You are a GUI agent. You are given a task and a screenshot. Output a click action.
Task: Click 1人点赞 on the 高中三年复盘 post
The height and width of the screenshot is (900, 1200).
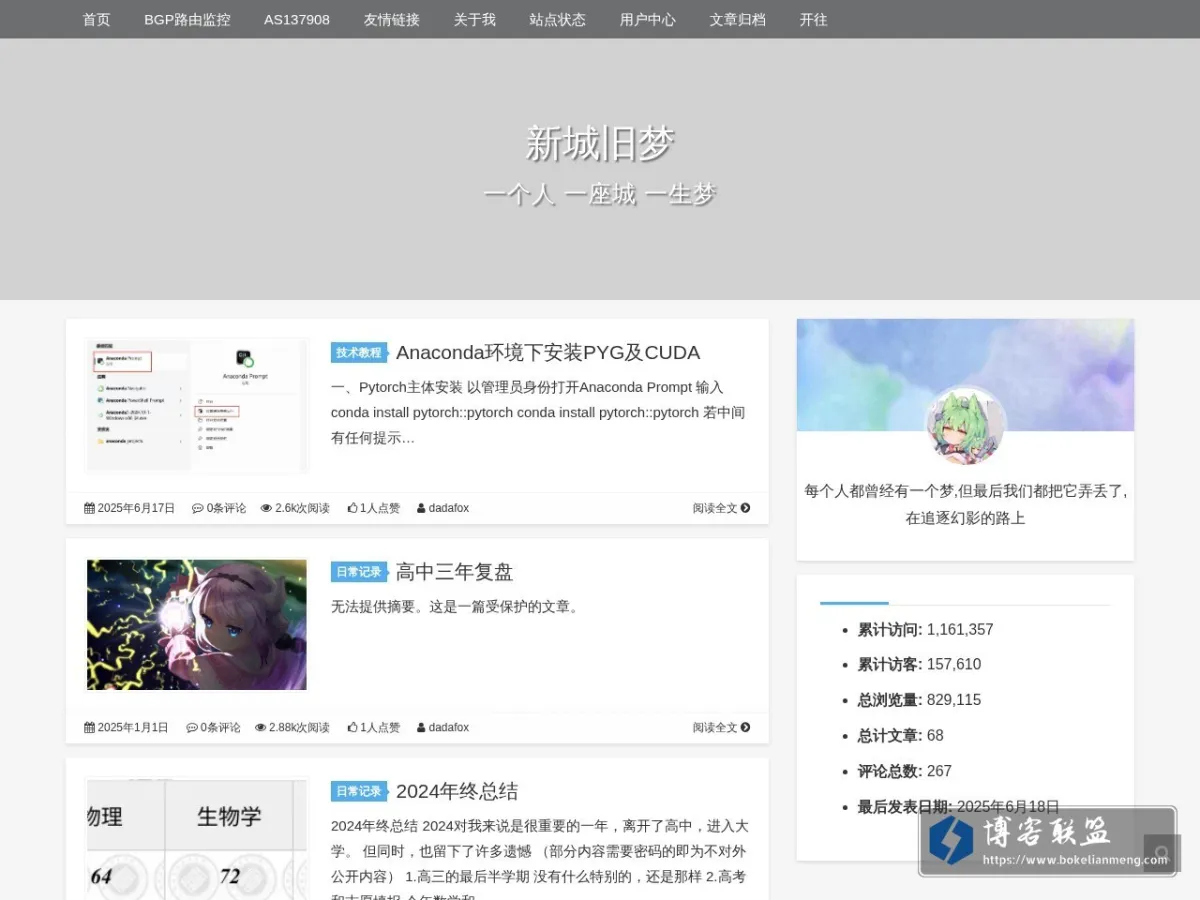380,727
